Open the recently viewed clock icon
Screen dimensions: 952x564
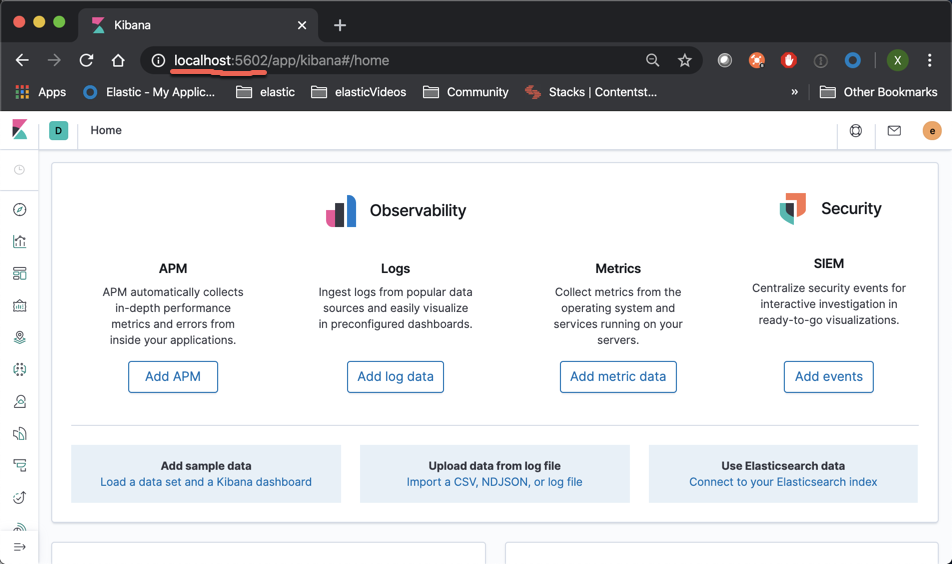[19, 169]
